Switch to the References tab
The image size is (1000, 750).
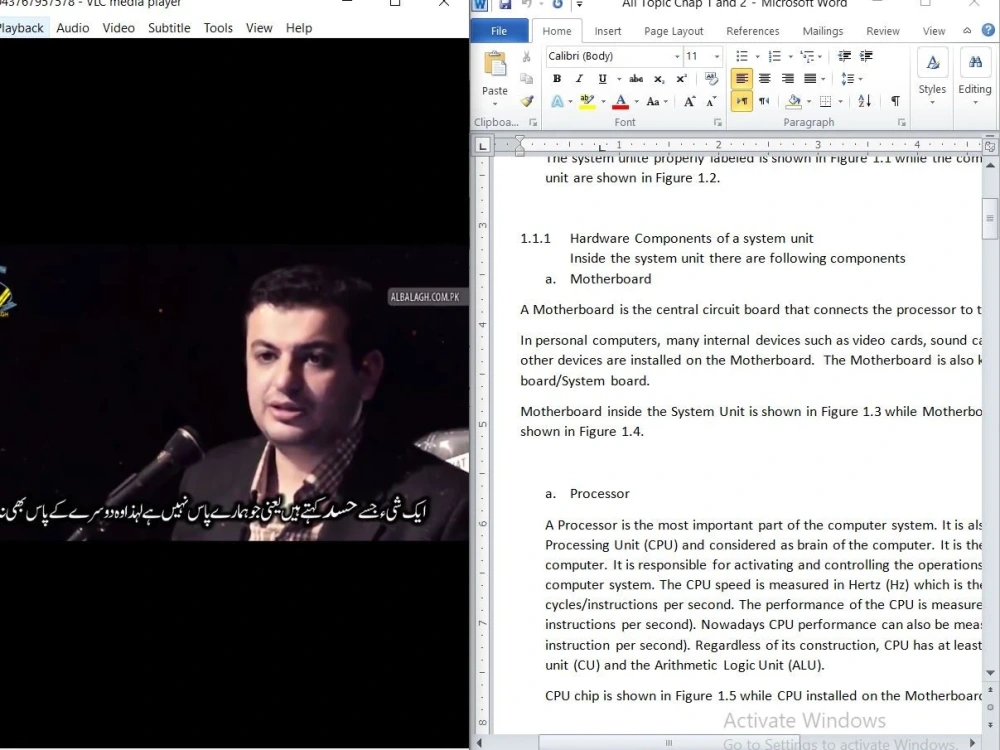point(753,31)
